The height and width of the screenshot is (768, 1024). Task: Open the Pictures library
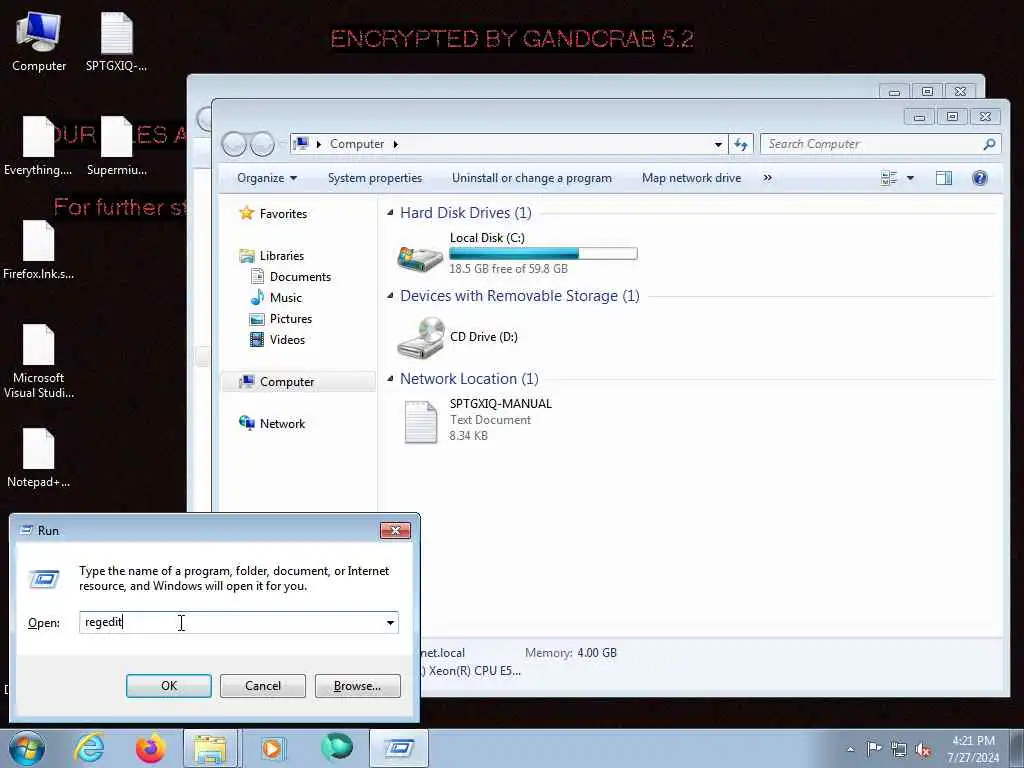pyautogui.click(x=291, y=318)
